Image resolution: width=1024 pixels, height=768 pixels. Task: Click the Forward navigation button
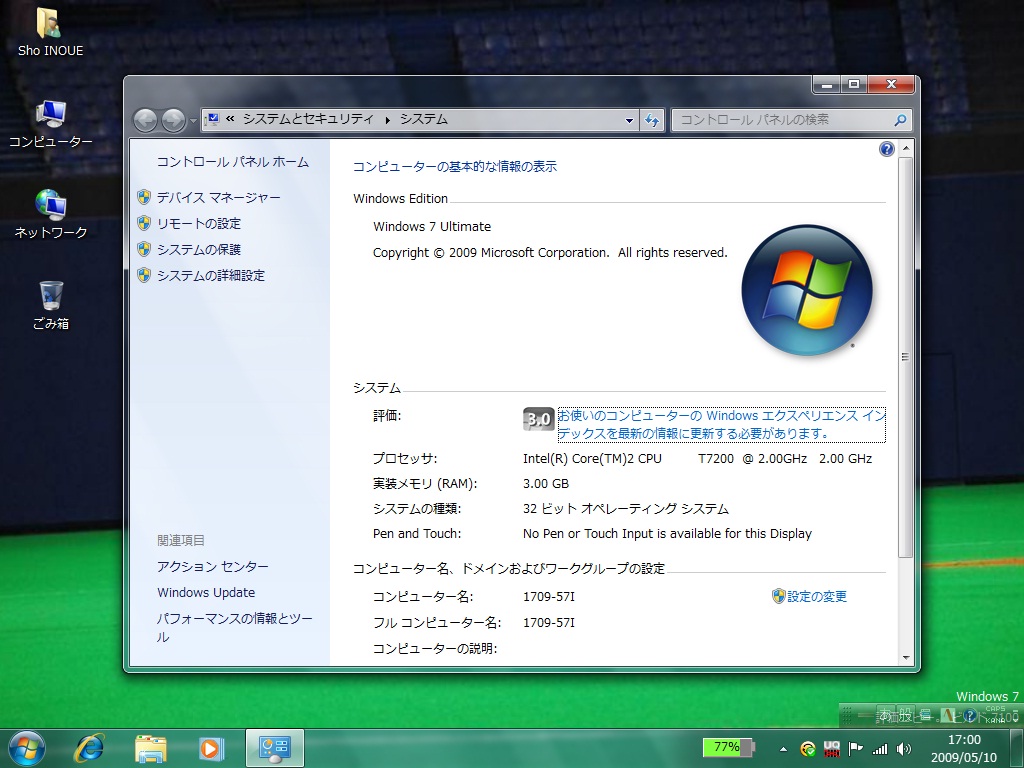(x=173, y=120)
